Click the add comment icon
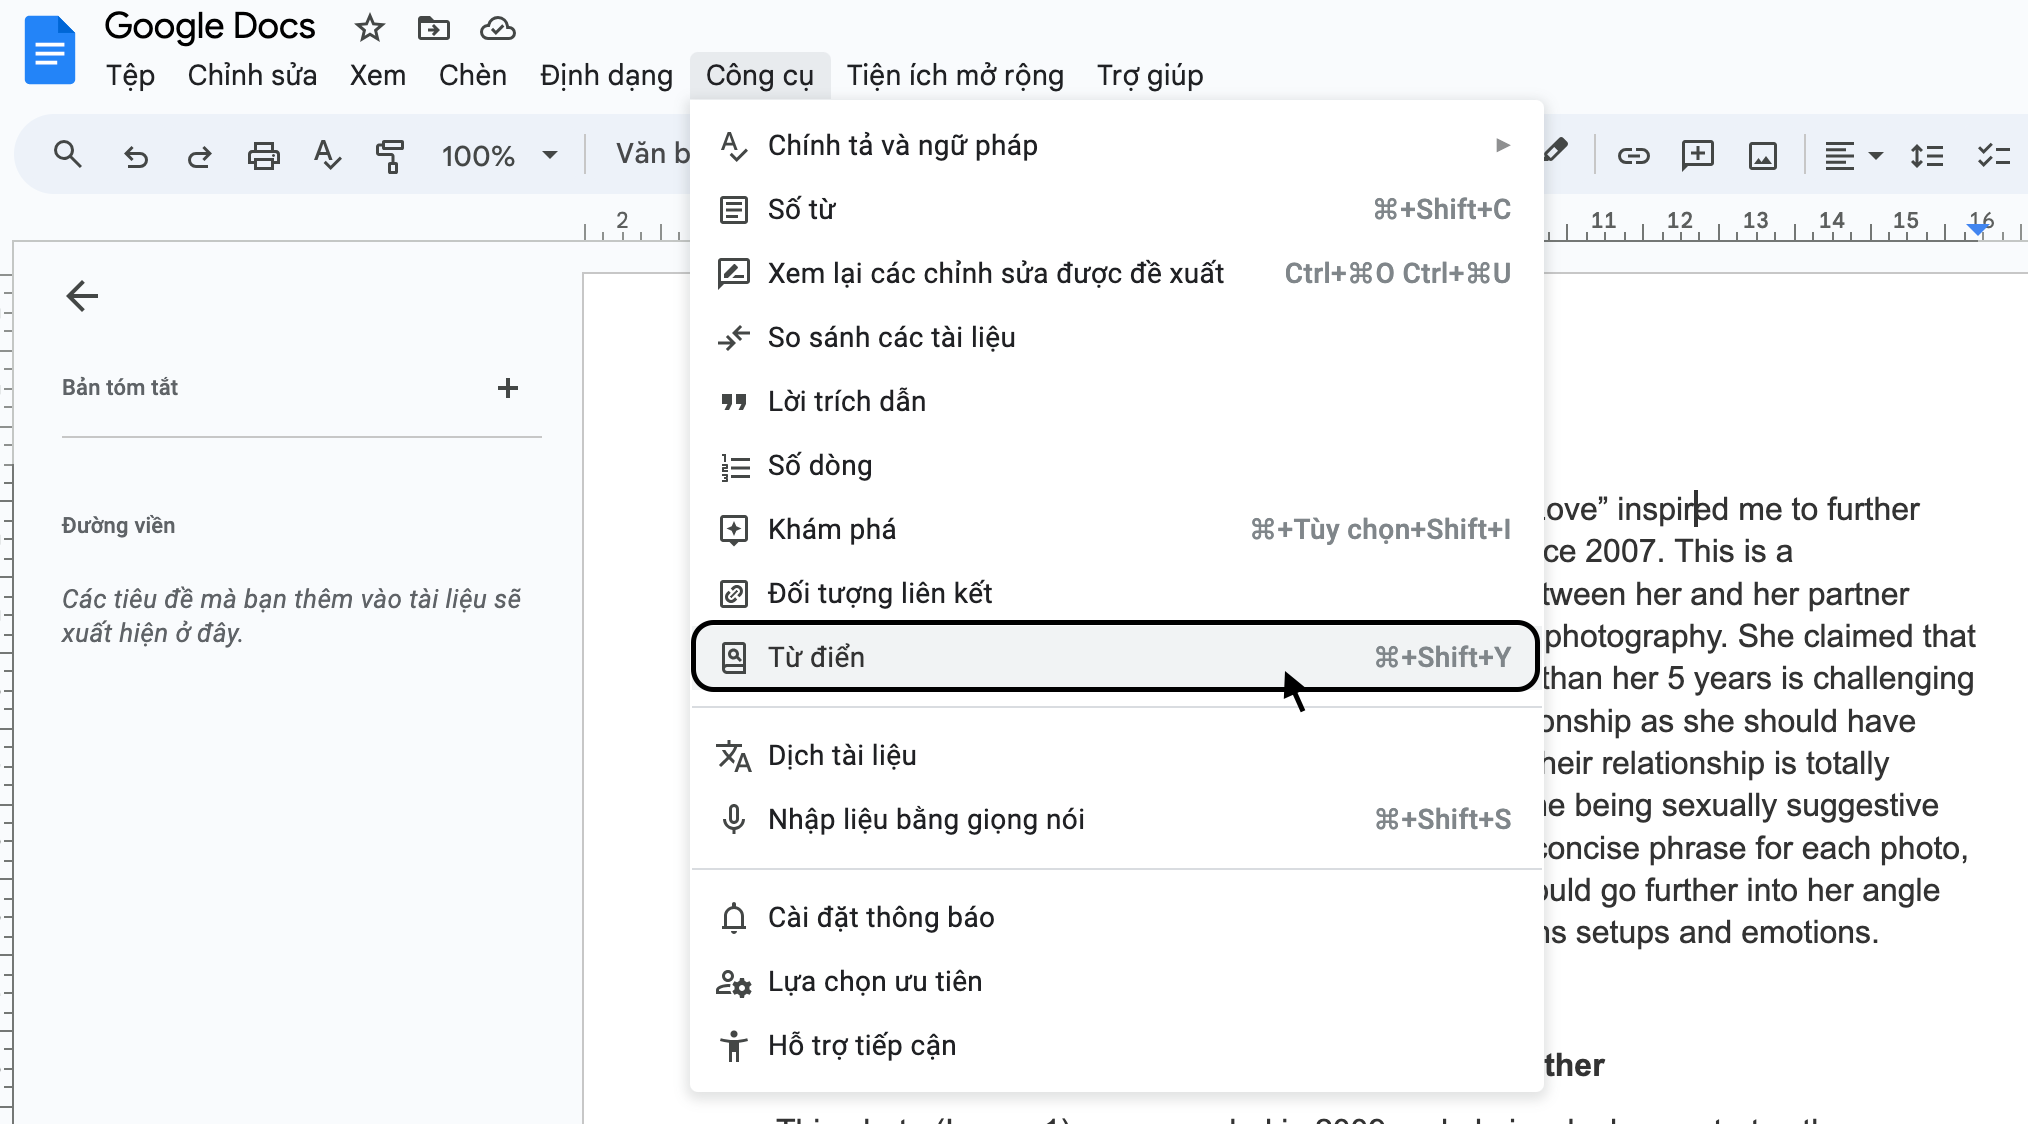Screen dimensions: 2028x1124 [1697, 155]
